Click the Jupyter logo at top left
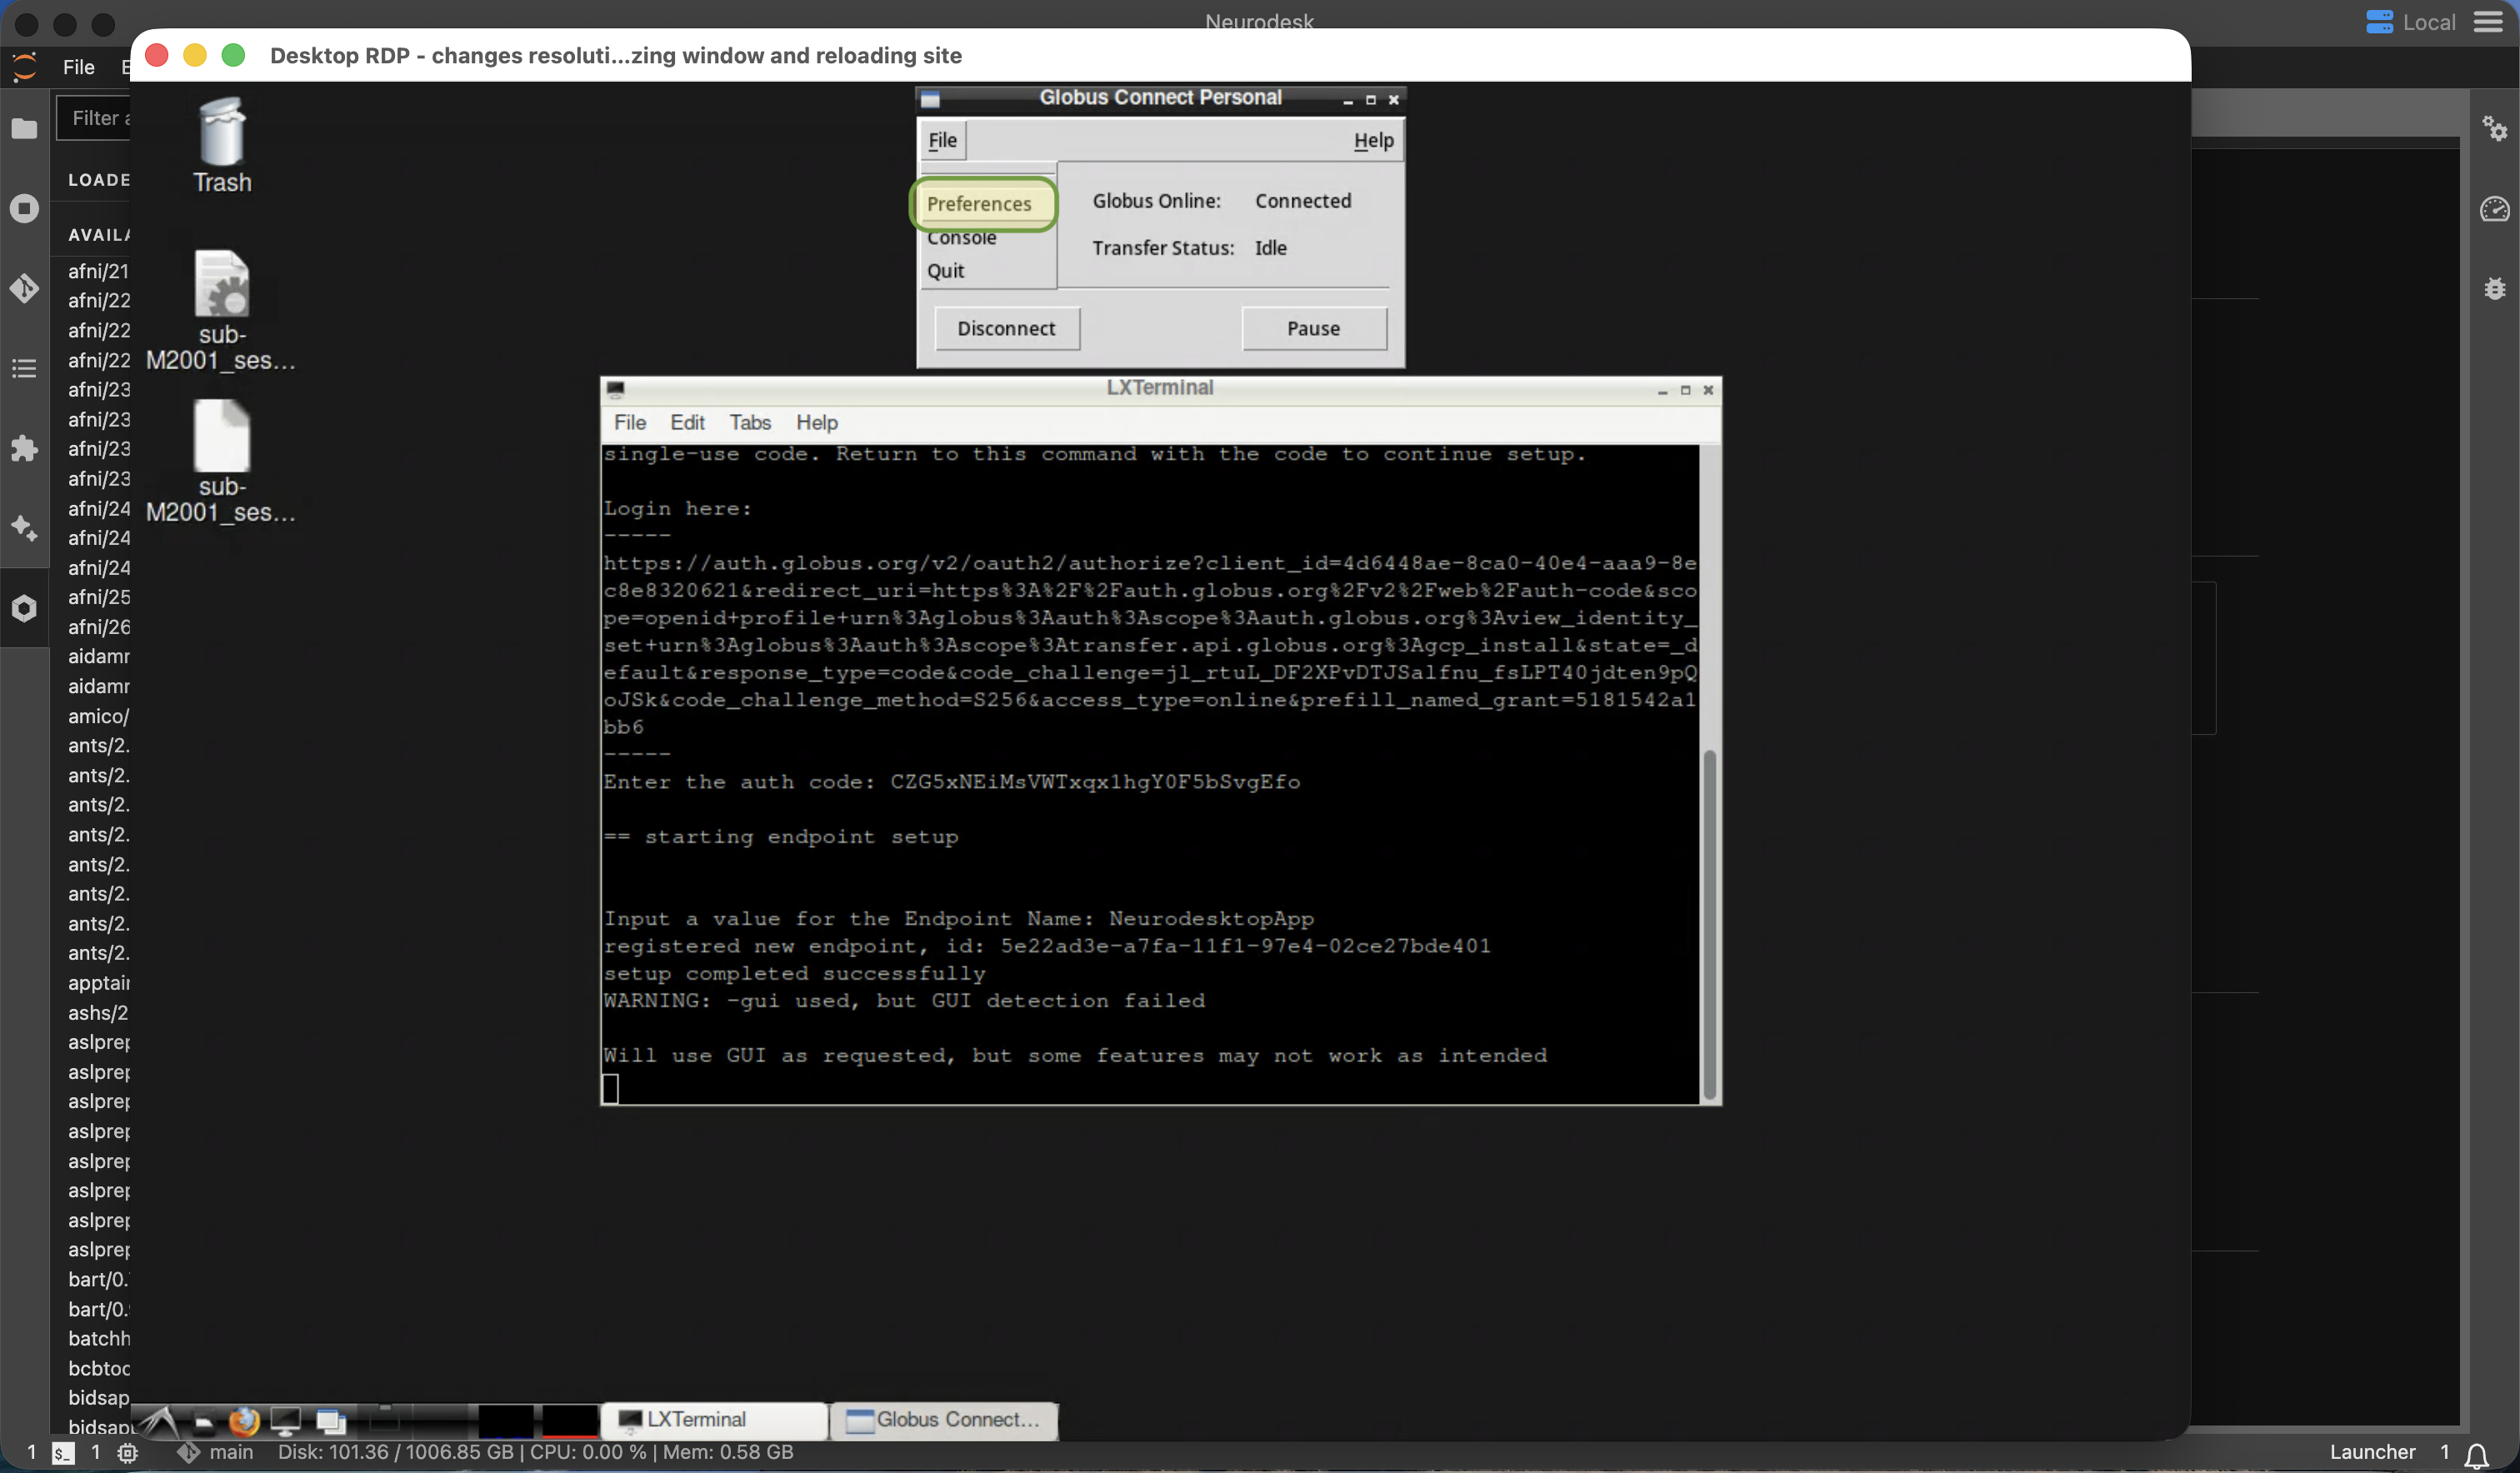Screen dimensions: 2520x1473 click(x=24, y=67)
